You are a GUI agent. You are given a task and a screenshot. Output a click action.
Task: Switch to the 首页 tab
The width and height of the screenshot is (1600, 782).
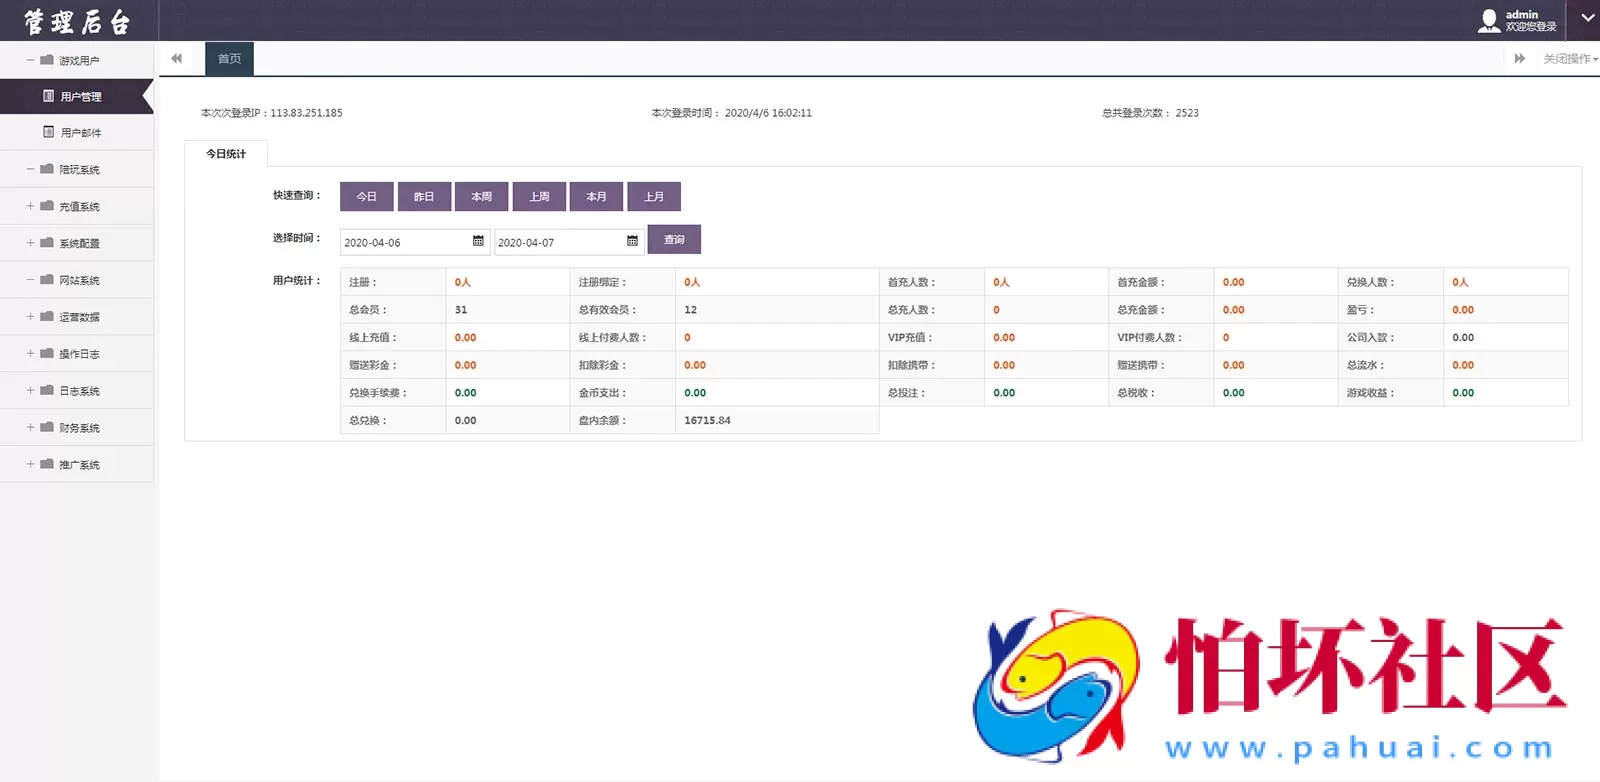pos(229,59)
